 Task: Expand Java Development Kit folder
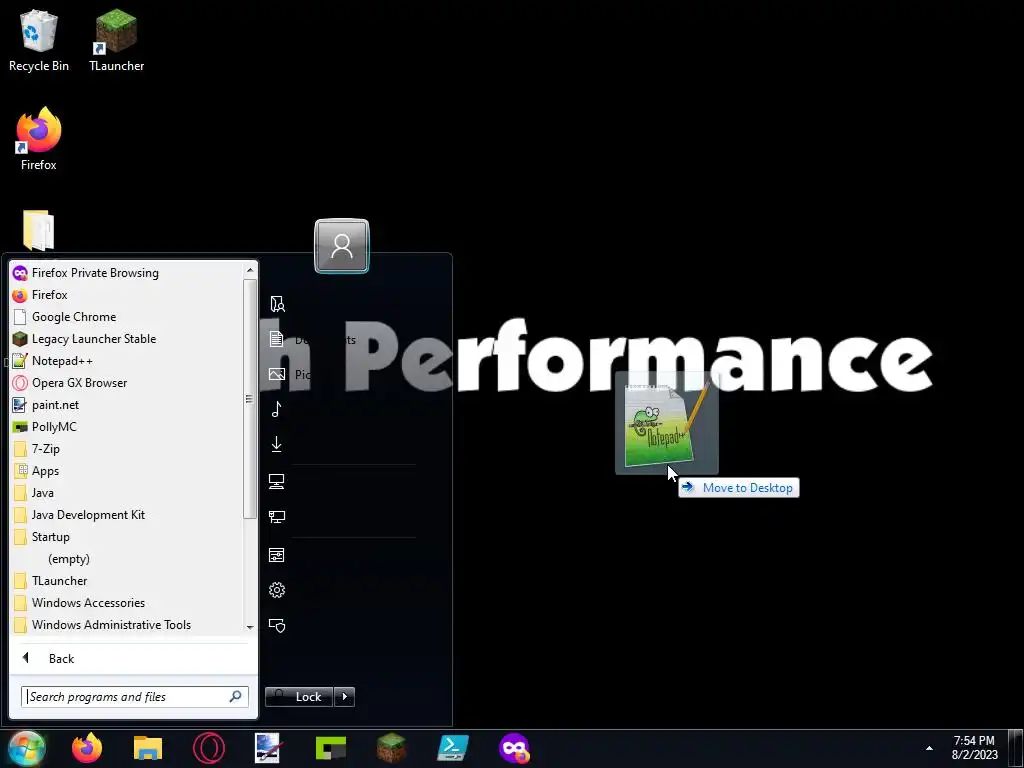coord(127,515)
